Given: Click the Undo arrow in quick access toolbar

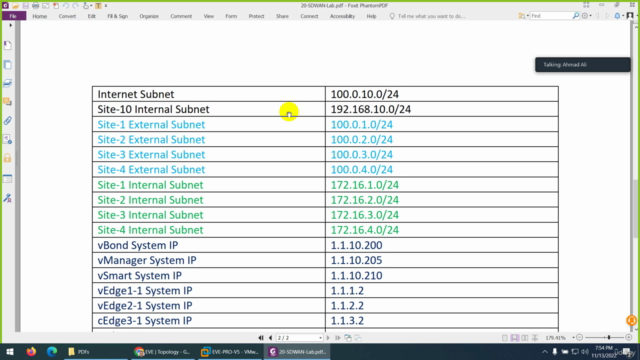Looking at the screenshot, I should point(66,6).
